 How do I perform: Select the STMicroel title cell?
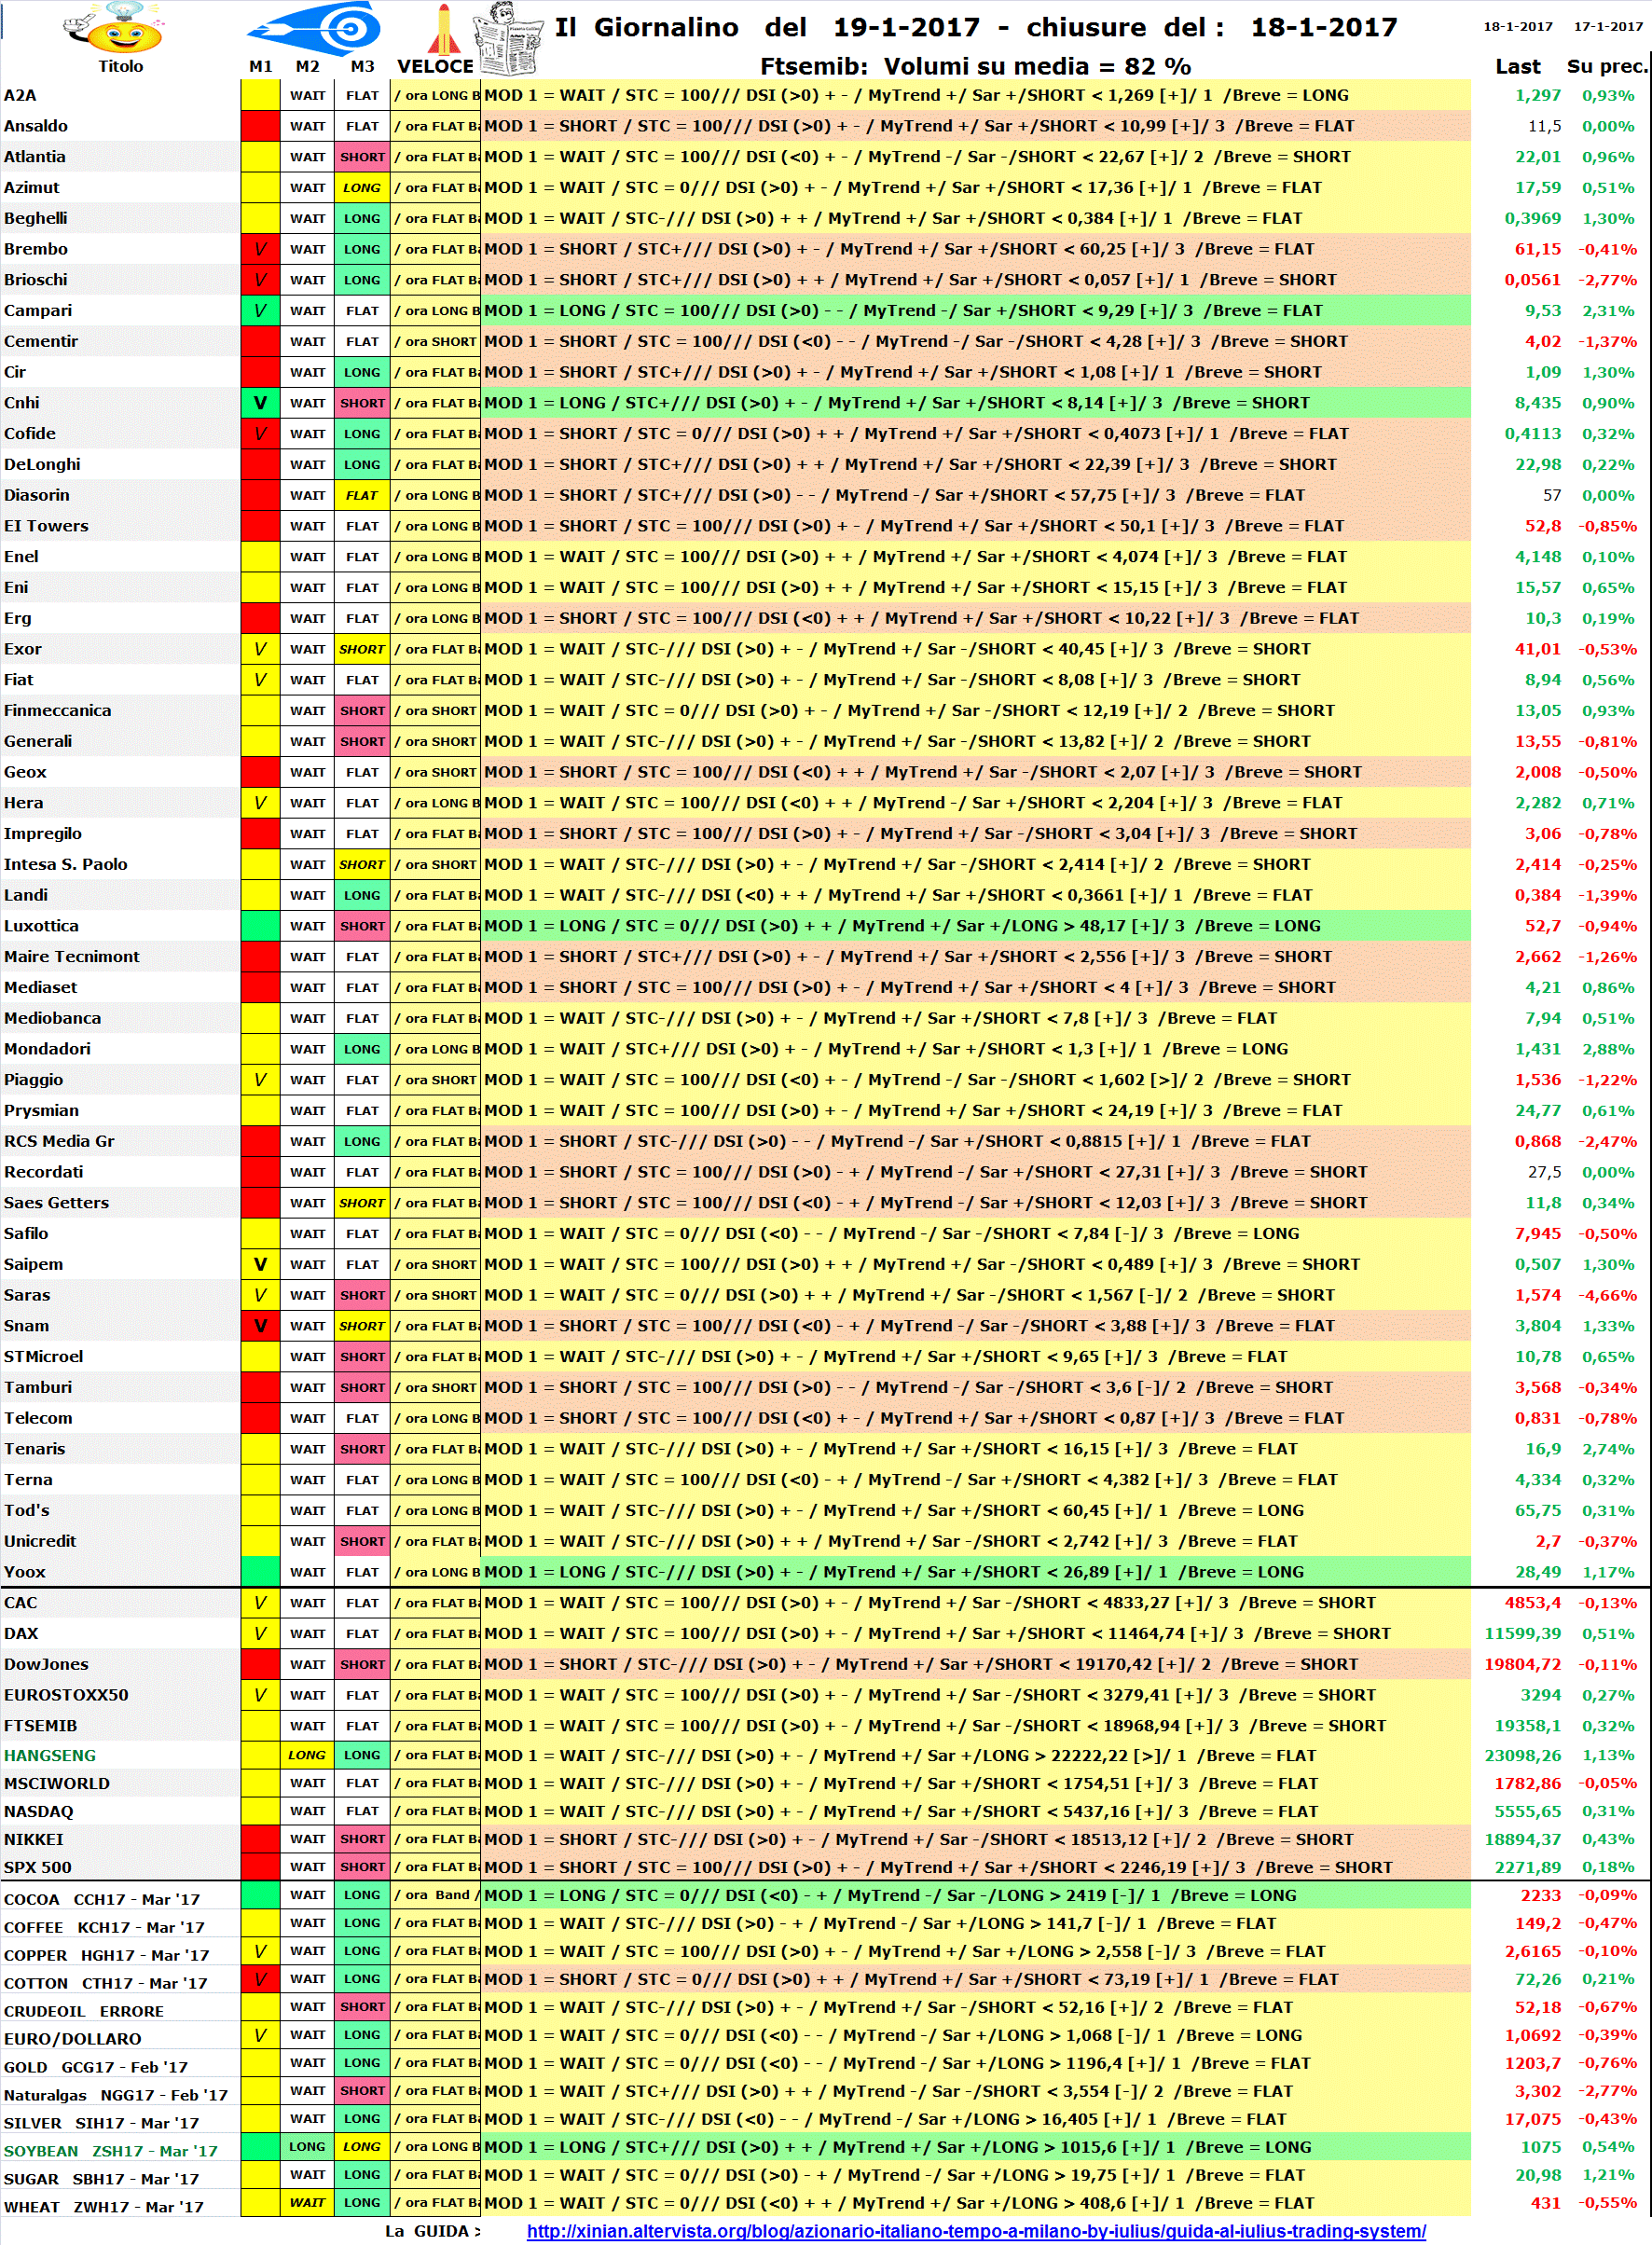point(120,1356)
